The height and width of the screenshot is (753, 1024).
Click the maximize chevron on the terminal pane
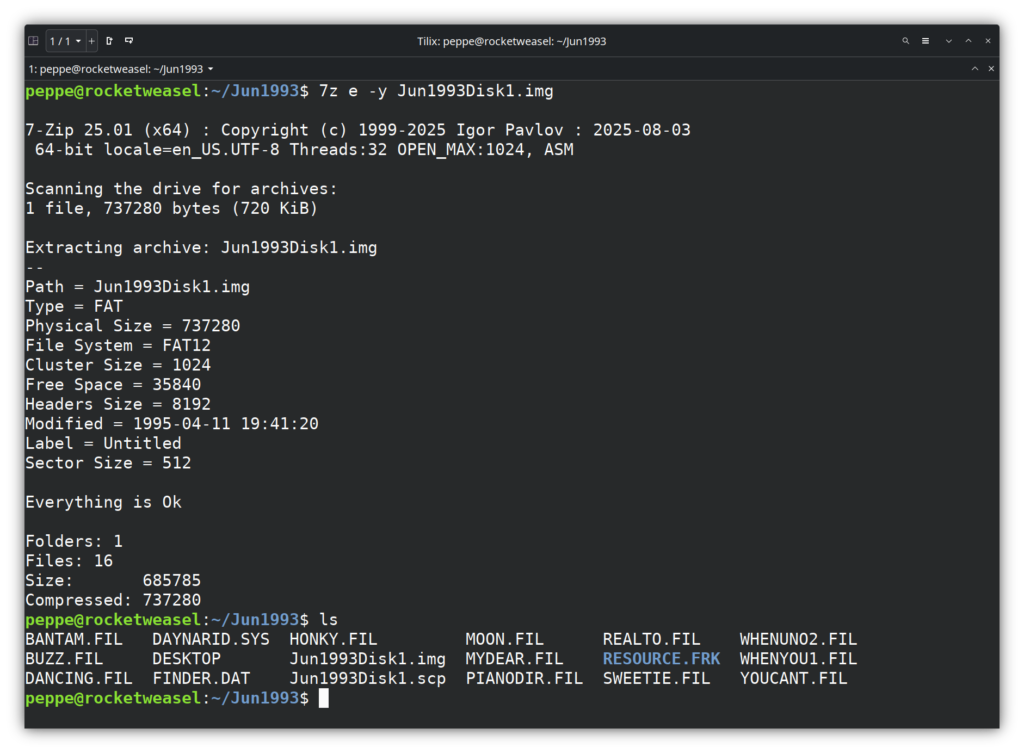point(975,69)
